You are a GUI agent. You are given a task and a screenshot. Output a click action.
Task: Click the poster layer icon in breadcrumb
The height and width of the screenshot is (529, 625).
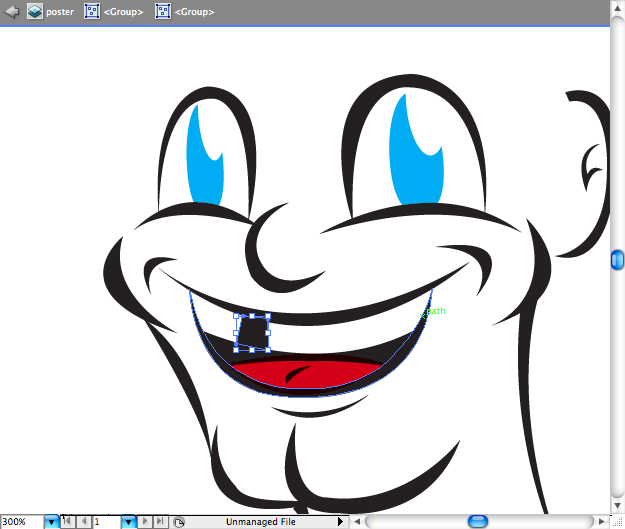(35, 12)
